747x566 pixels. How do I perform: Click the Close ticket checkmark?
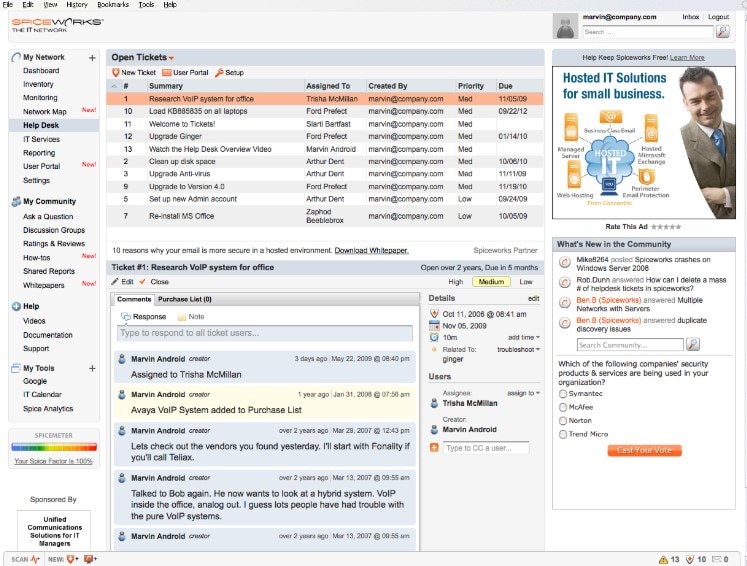point(142,282)
